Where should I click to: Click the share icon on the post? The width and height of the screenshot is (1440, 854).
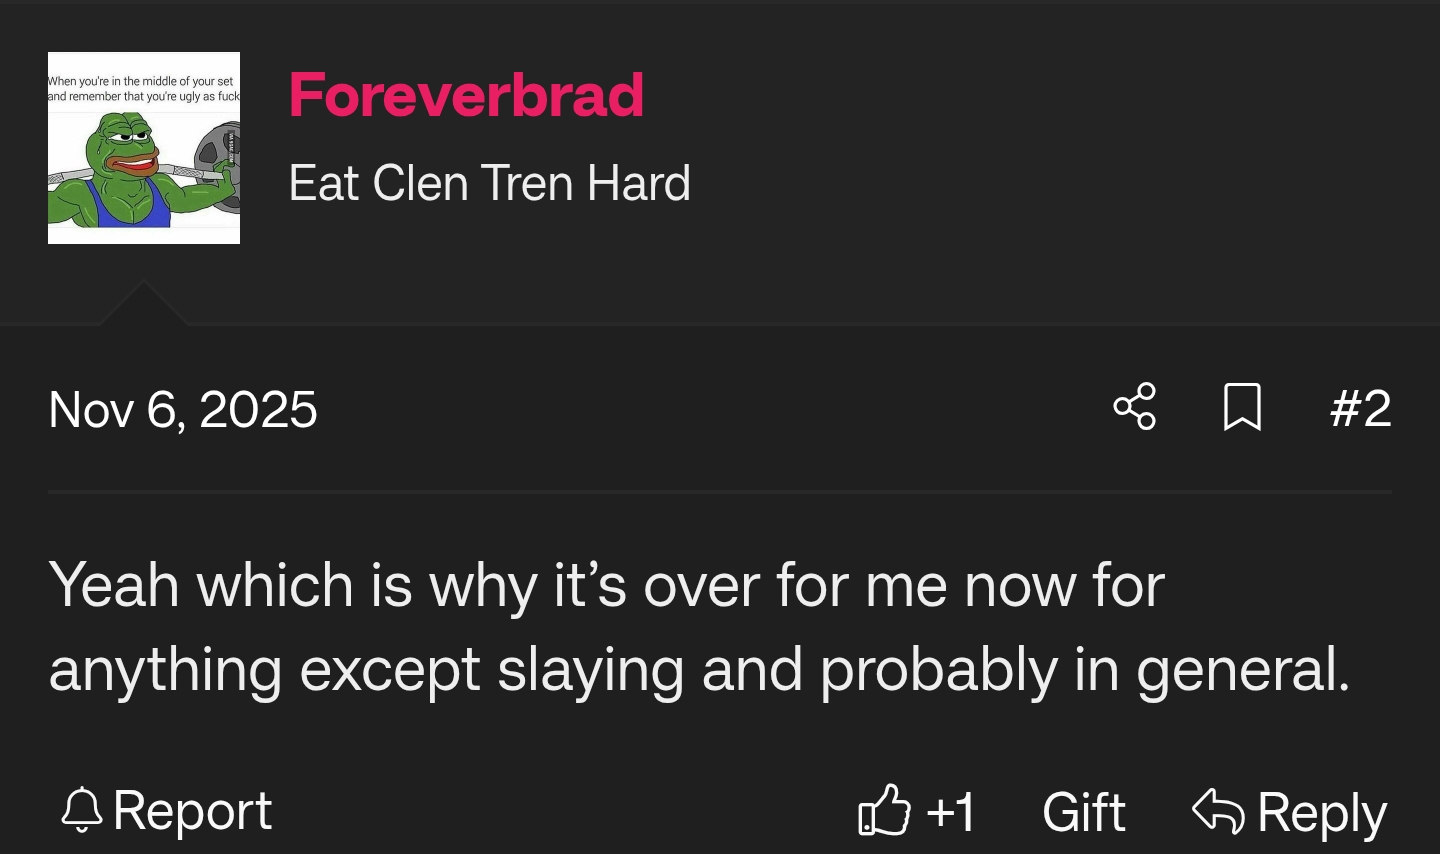click(x=1134, y=407)
